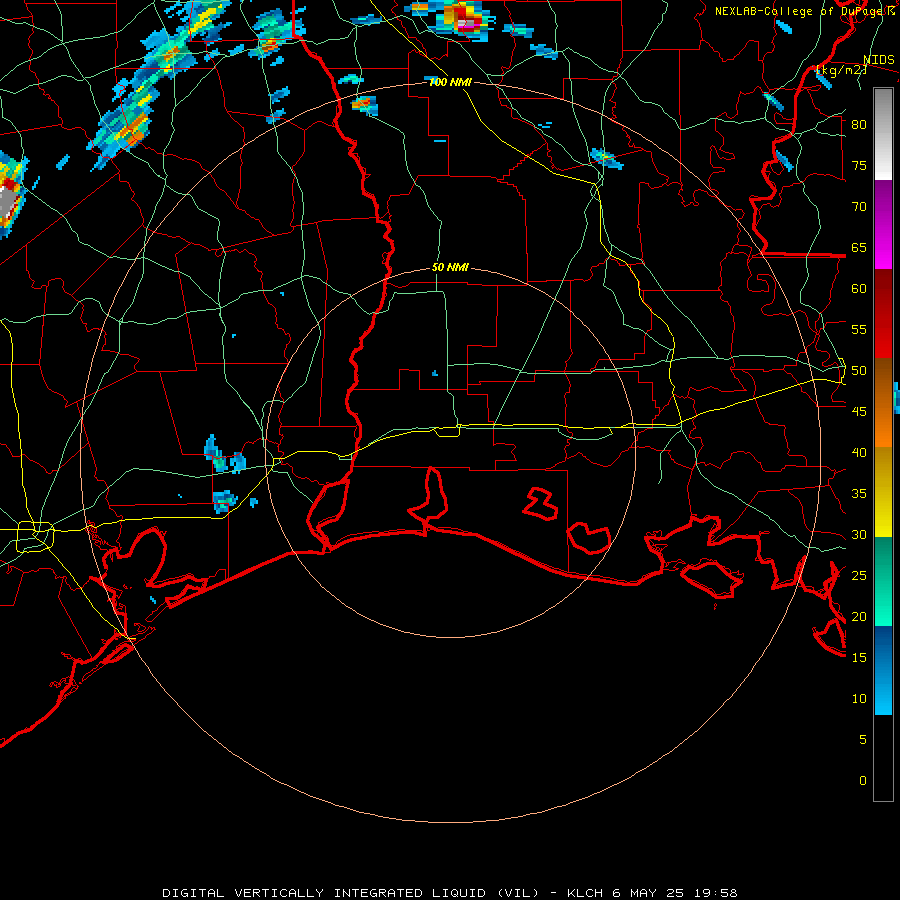This screenshot has width=900, height=900.
Task: Click the "80" value on the scale
Action: pos(859,125)
